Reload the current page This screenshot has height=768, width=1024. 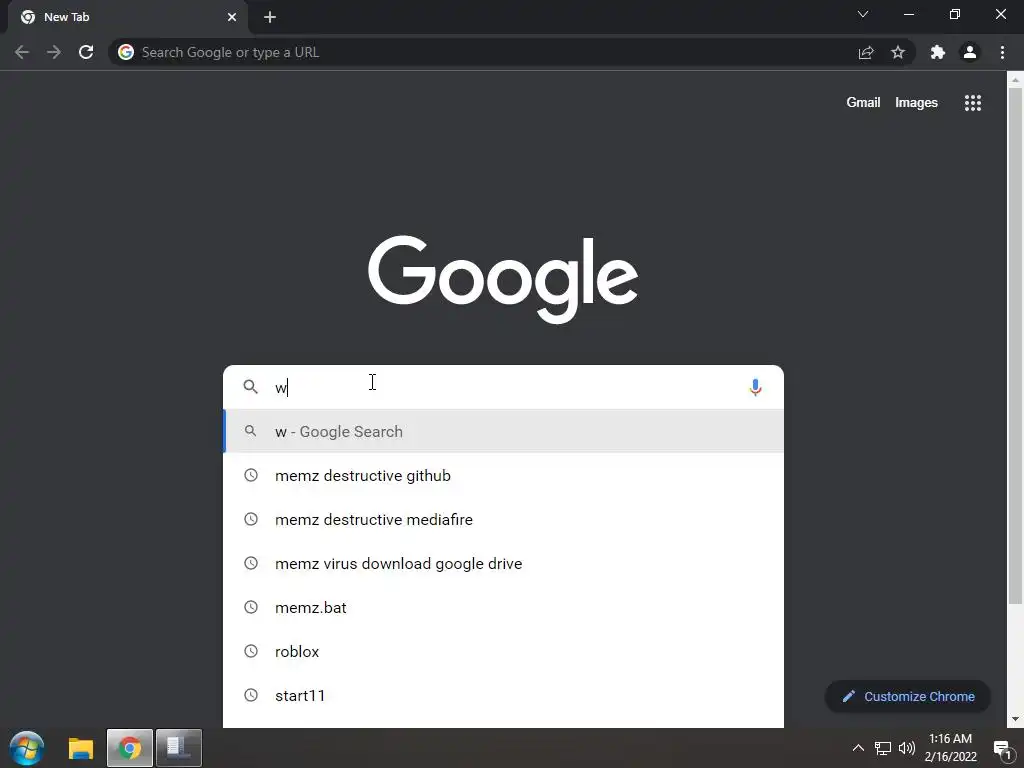86,52
